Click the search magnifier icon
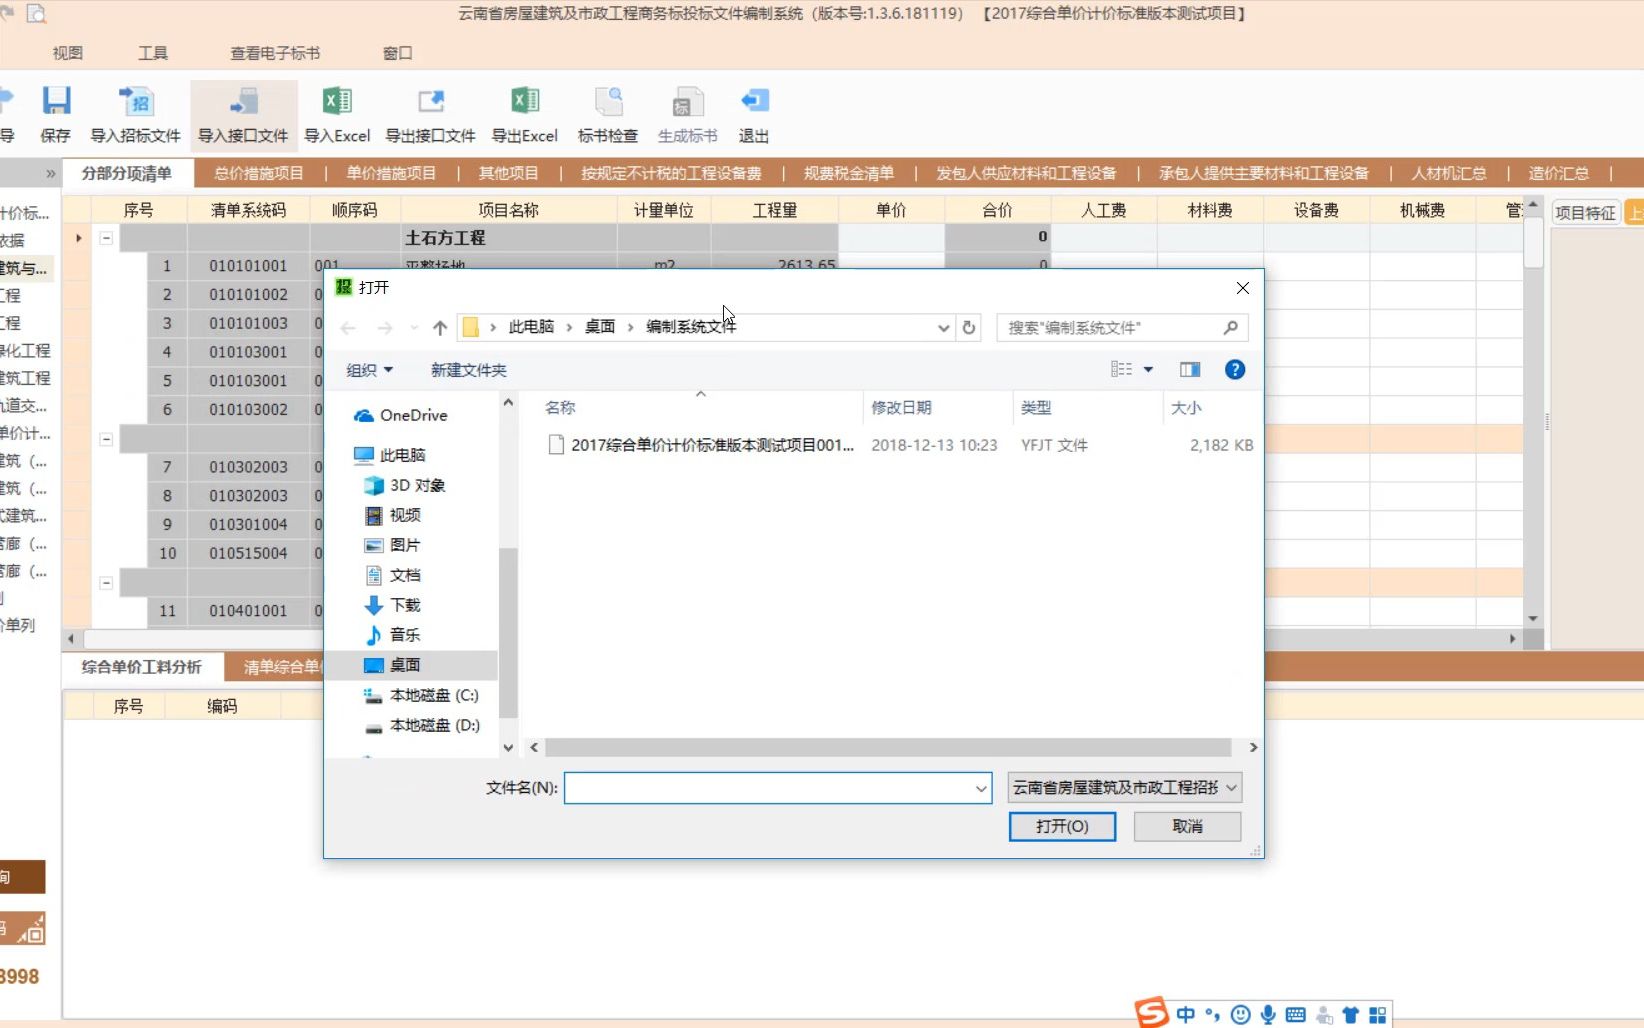 coord(1231,328)
